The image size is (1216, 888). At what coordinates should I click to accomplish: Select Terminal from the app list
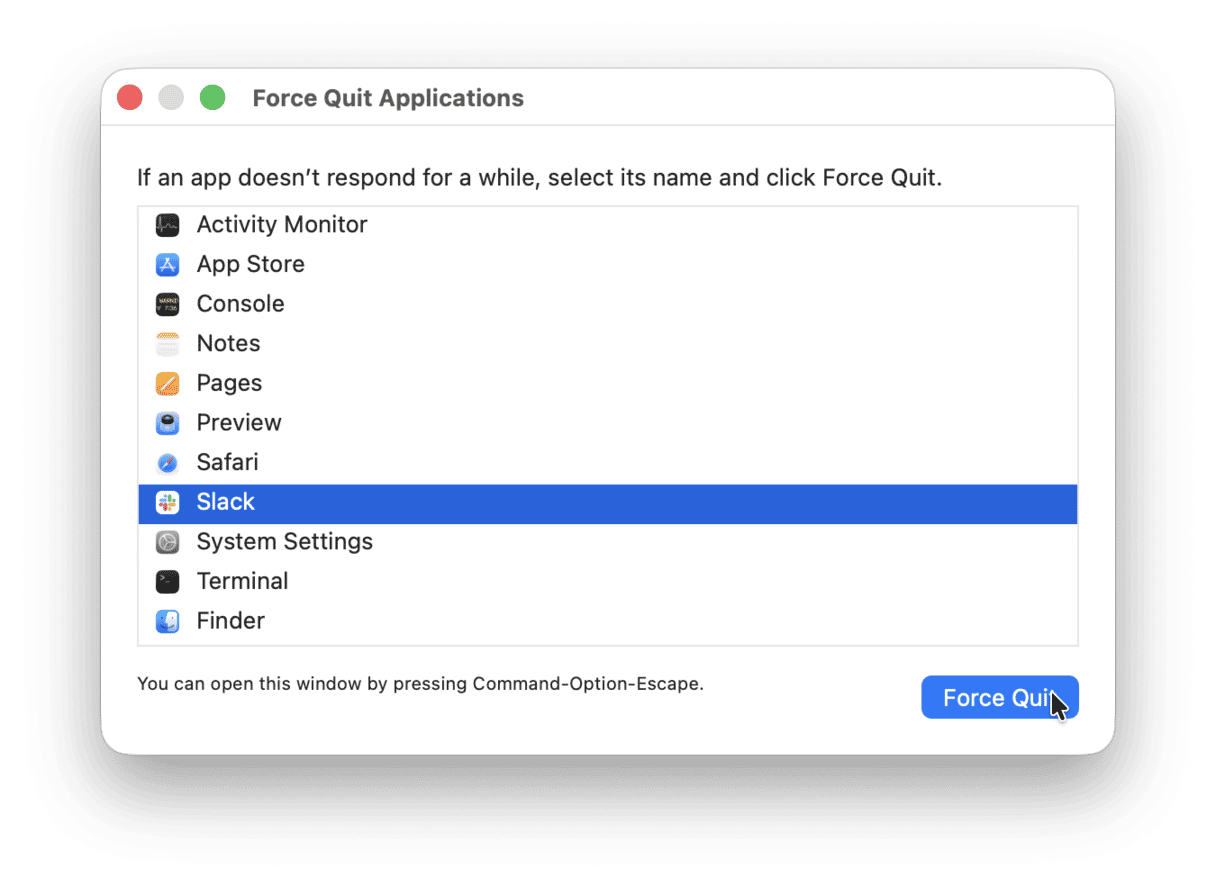[x=242, y=581]
